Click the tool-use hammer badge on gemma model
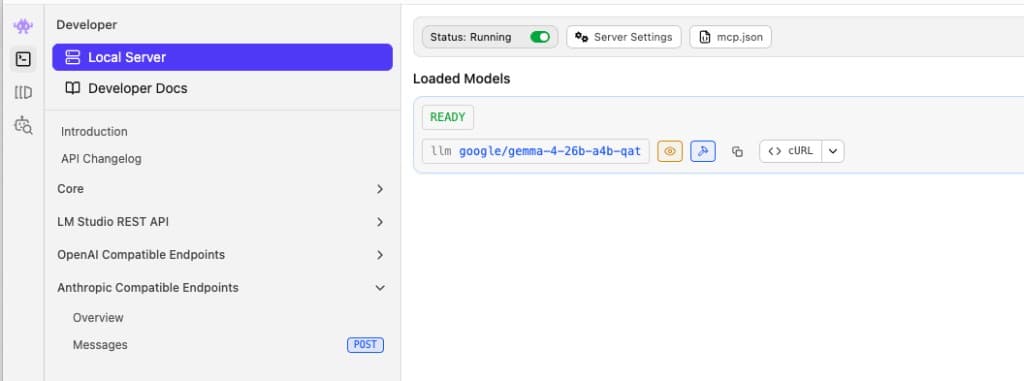Viewport: 1024px width, 381px height. click(703, 151)
